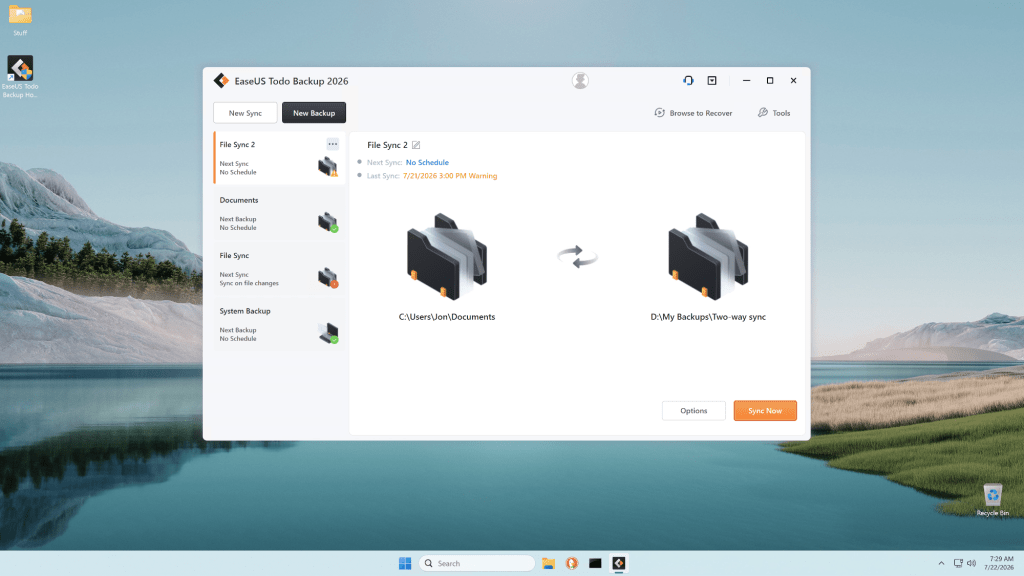This screenshot has height=576, width=1024.
Task: Select the Documents backup task
Action: pos(280,213)
